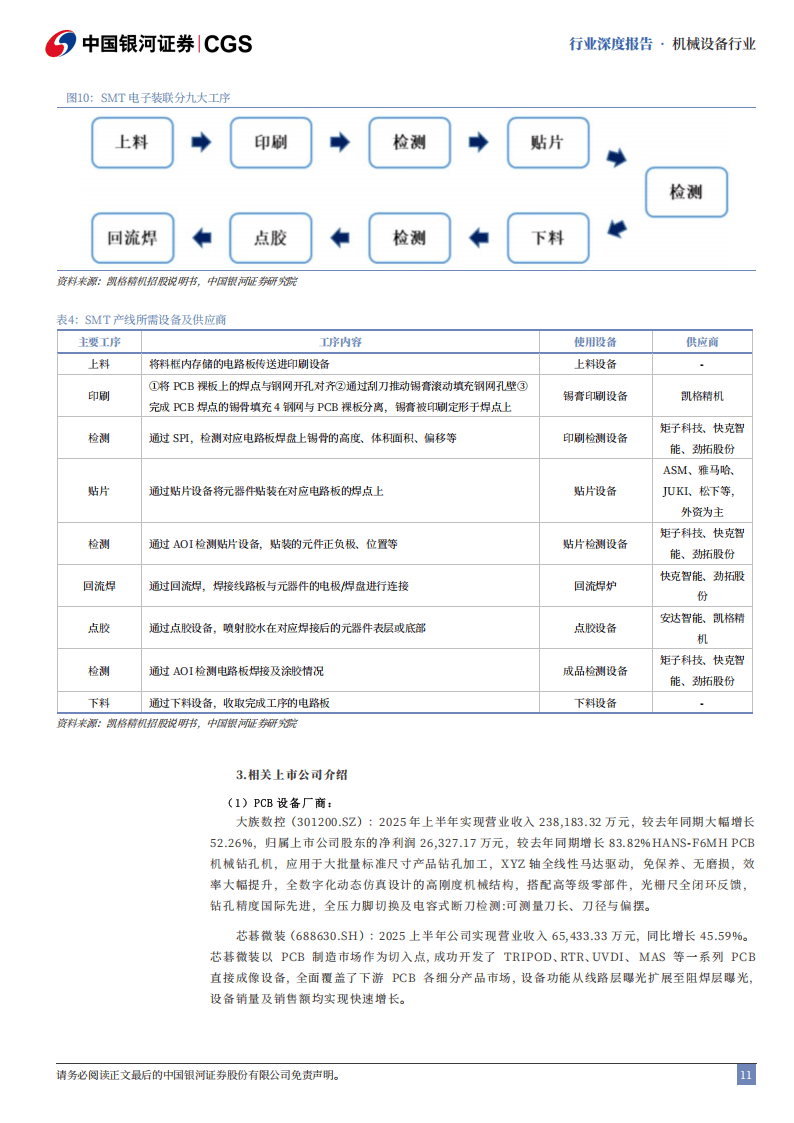Viewport: 794px width, 1123px height.
Task: Click the company name 大族数控 (301200.SZ)
Action: click(x=299, y=822)
